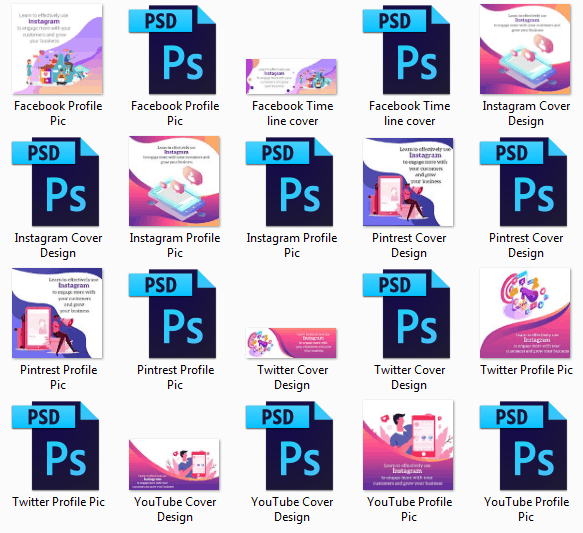Screen dimensions: 583x533
Task: Select the YouTube Profile Pic PSD file
Action: pyautogui.click(x=524, y=445)
